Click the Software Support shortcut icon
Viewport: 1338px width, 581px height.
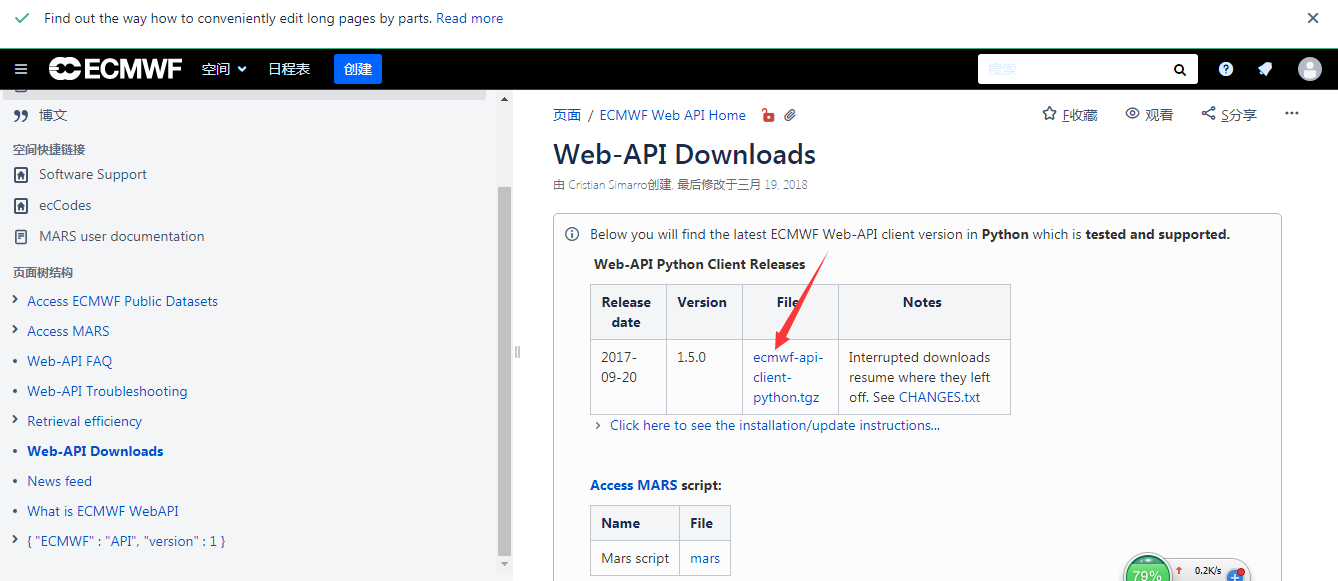21,175
